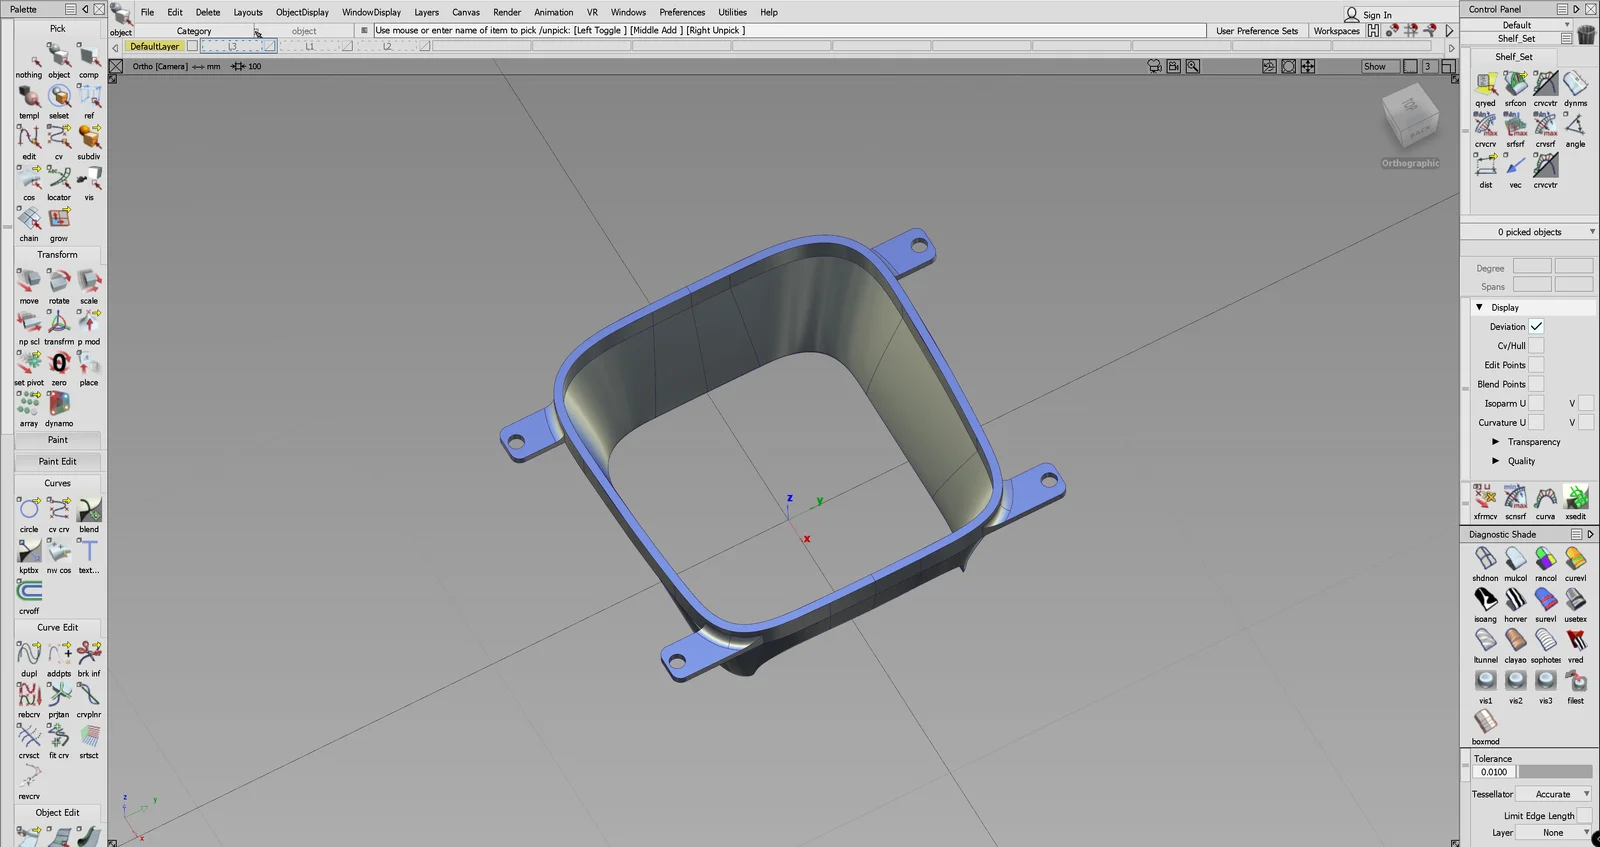This screenshot has width=1600, height=847.
Task: Apply mulcol diagnostic shade
Action: click(x=1516, y=564)
